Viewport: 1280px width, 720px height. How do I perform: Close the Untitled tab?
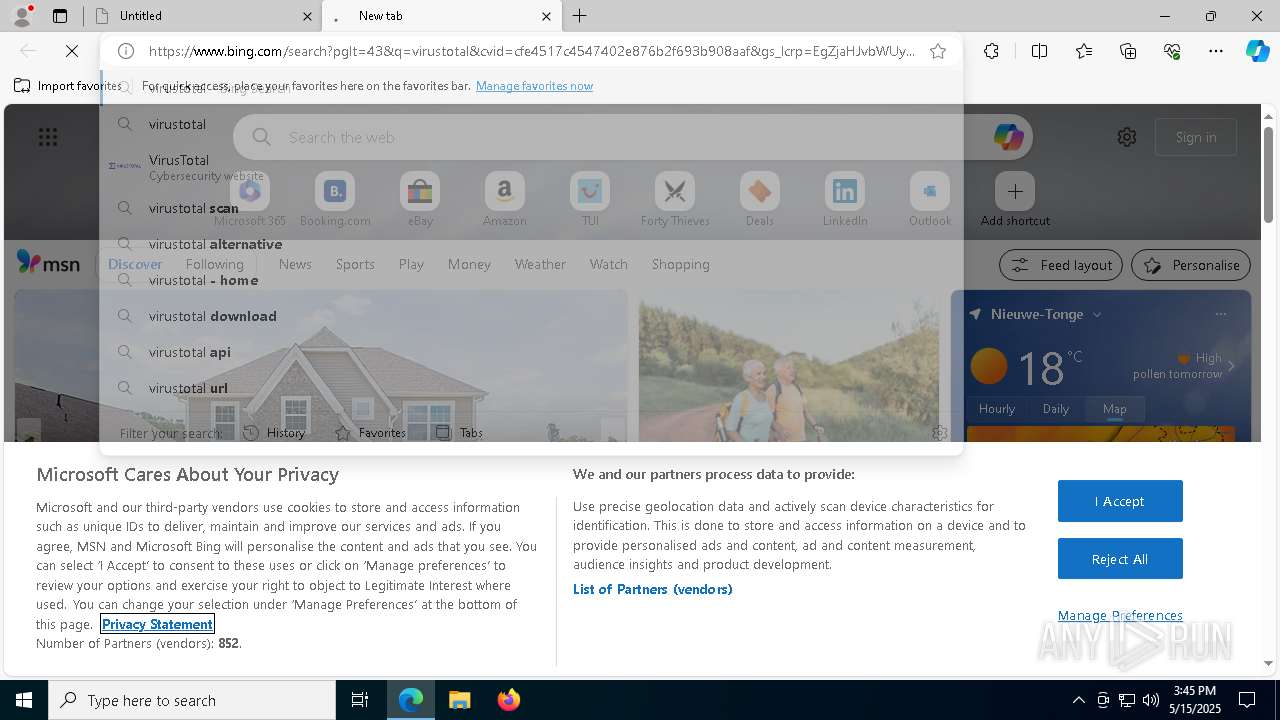pyautogui.click(x=307, y=16)
